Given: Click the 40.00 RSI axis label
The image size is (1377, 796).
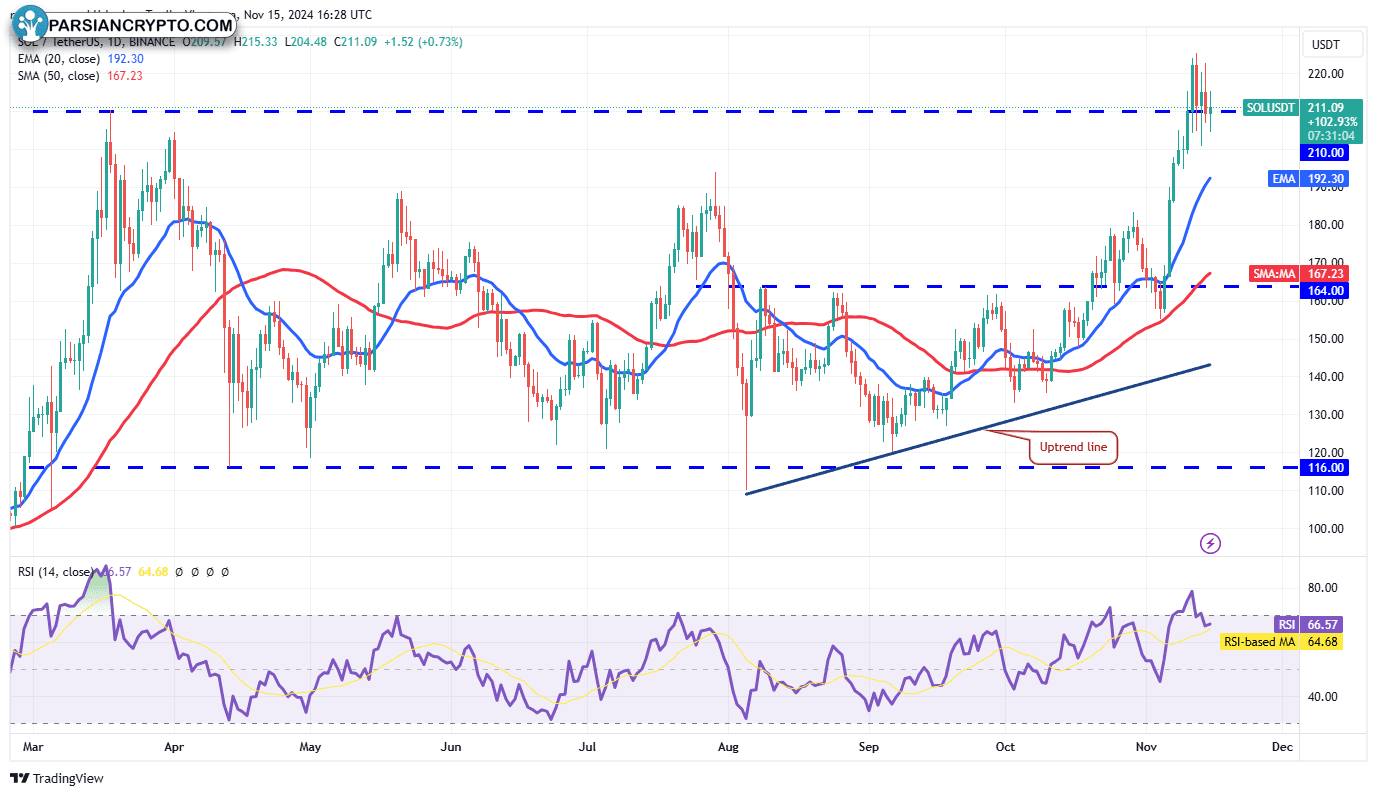Looking at the screenshot, I should [x=1321, y=697].
